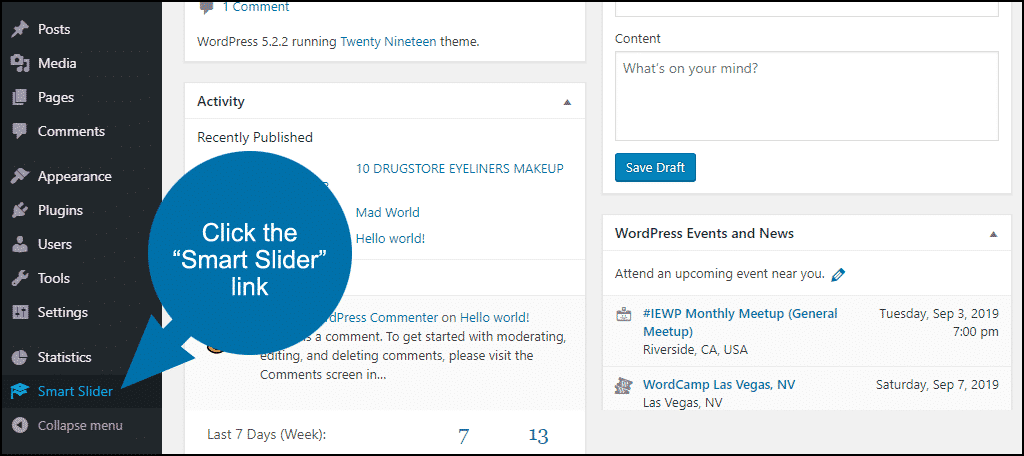
Task: Click the Tools wrench icon
Action: click(x=20, y=278)
